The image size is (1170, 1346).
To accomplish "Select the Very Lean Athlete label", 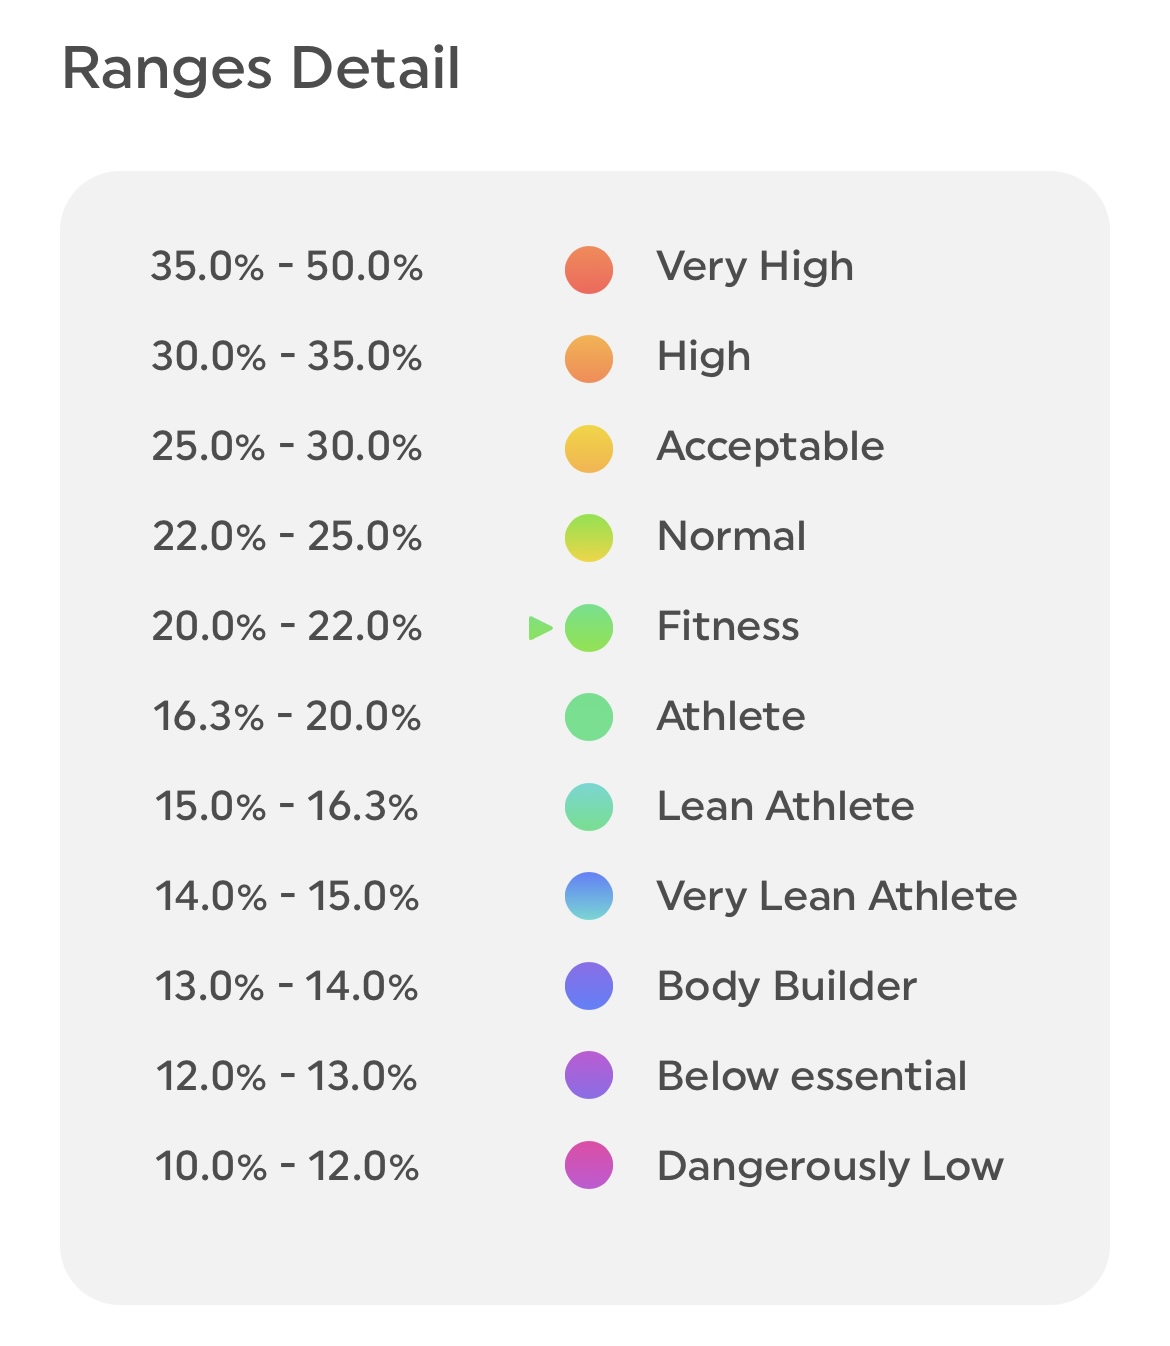I will coord(836,896).
